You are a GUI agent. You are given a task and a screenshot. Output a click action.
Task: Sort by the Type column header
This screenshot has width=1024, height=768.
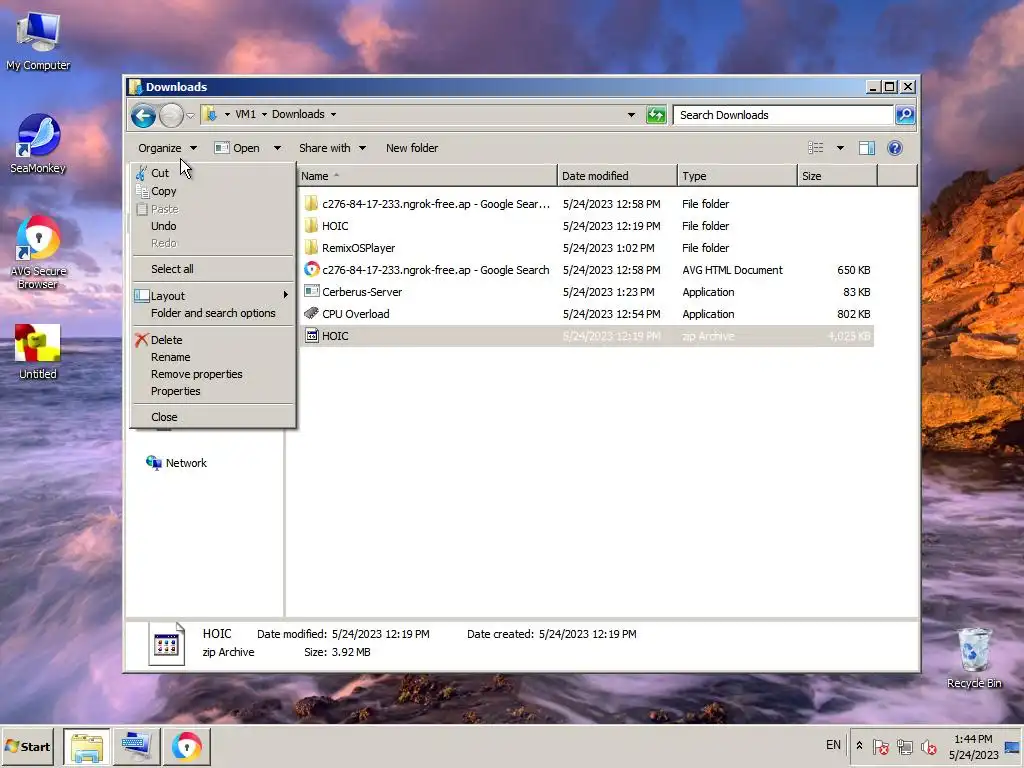point(737,176)
